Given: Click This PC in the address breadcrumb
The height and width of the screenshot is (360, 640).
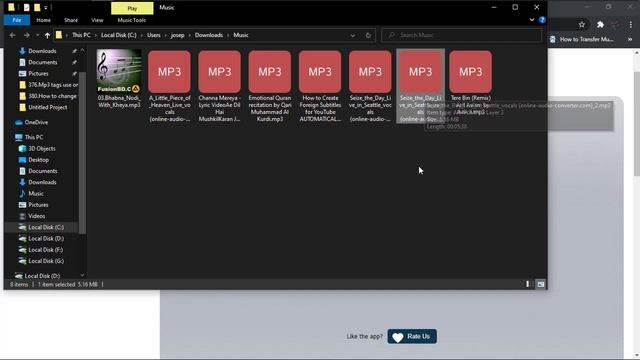Looking at the screenshot, I should [81, 35].
